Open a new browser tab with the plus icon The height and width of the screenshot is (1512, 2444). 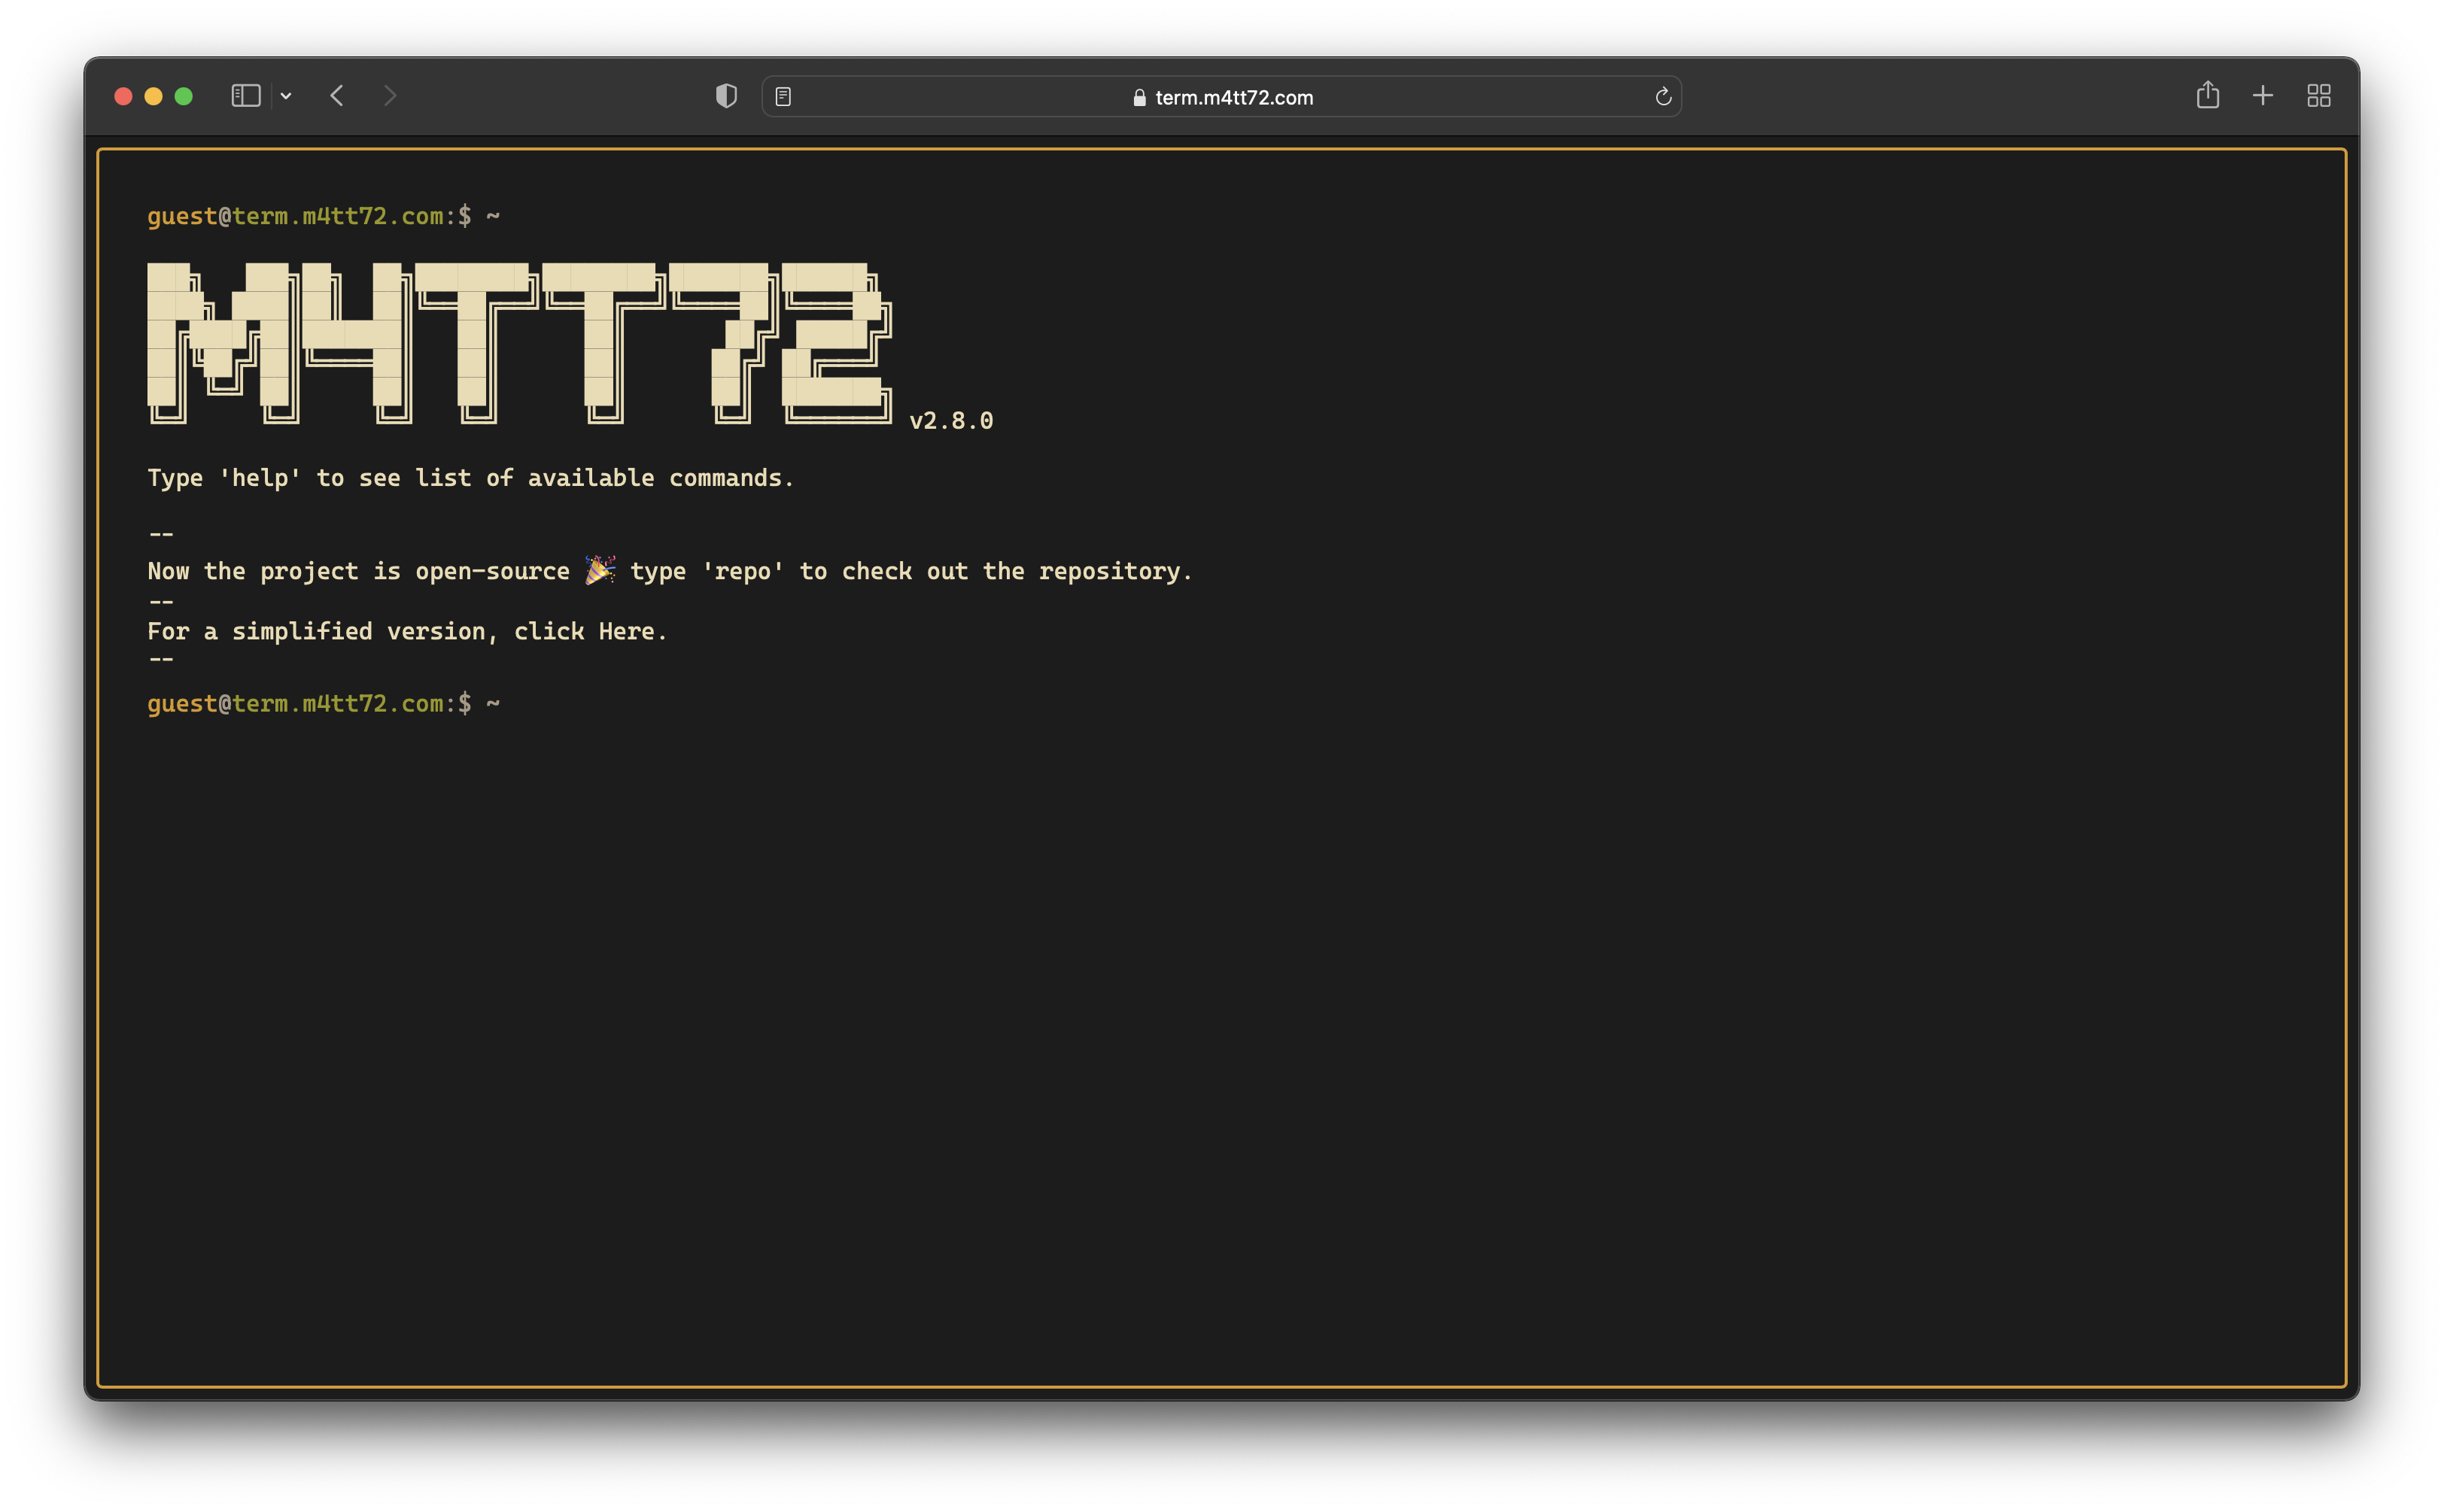tap(2263, 95)
